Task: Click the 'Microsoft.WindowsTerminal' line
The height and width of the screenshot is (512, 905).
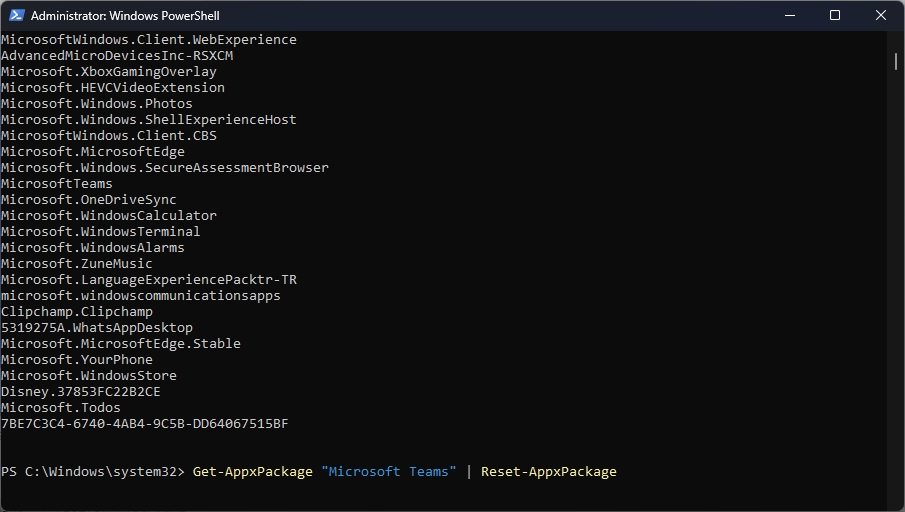Action: coord(101,231)
